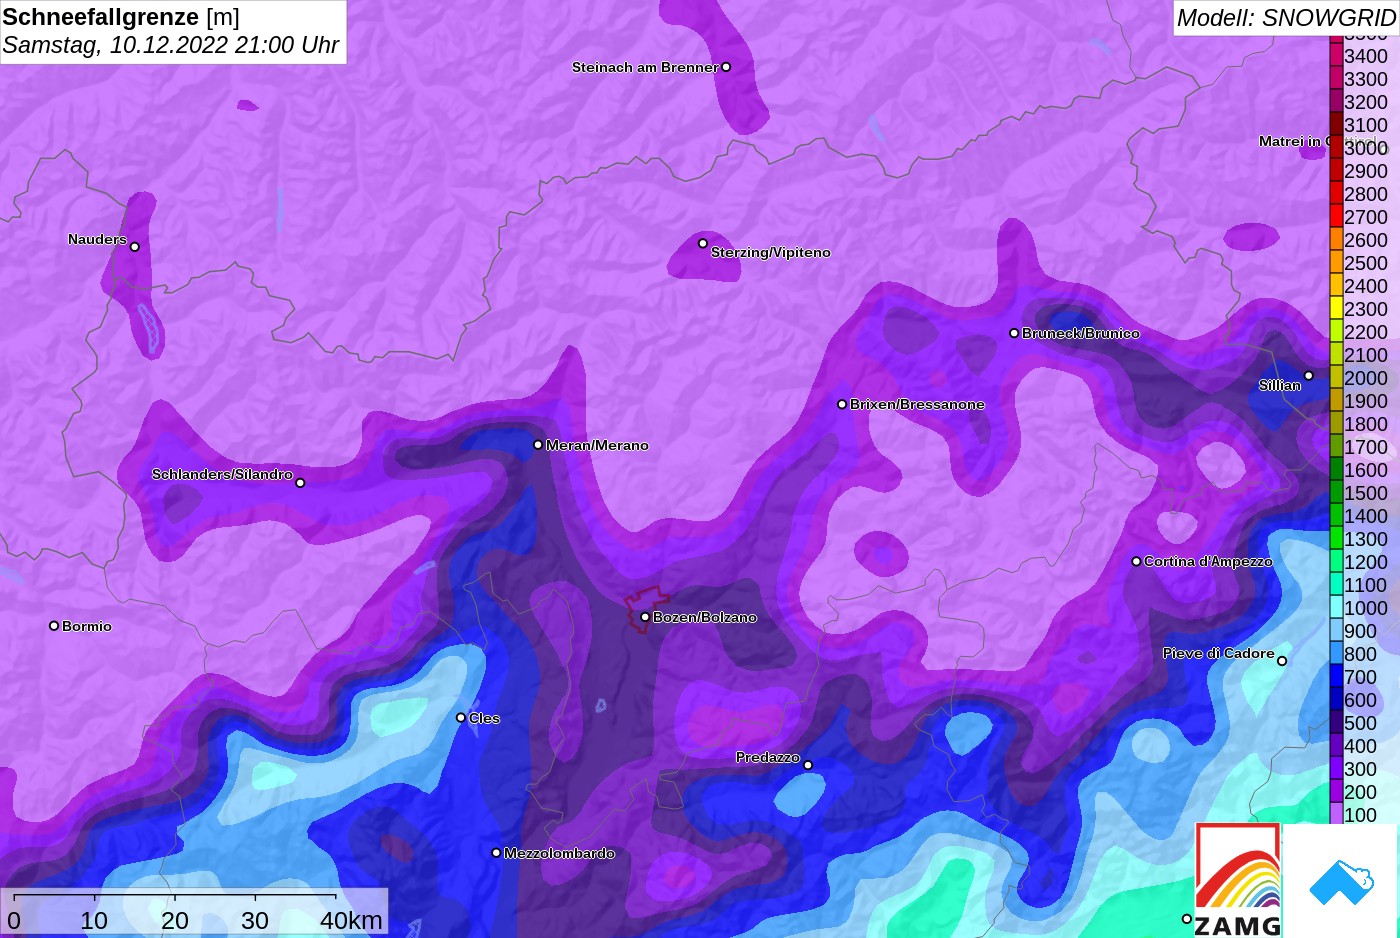Image resolution: width=1400 pixels, height=938 pixels.
Task: Pick the 1000 m cyan legend swatch
Action: tap(1336, 608)
